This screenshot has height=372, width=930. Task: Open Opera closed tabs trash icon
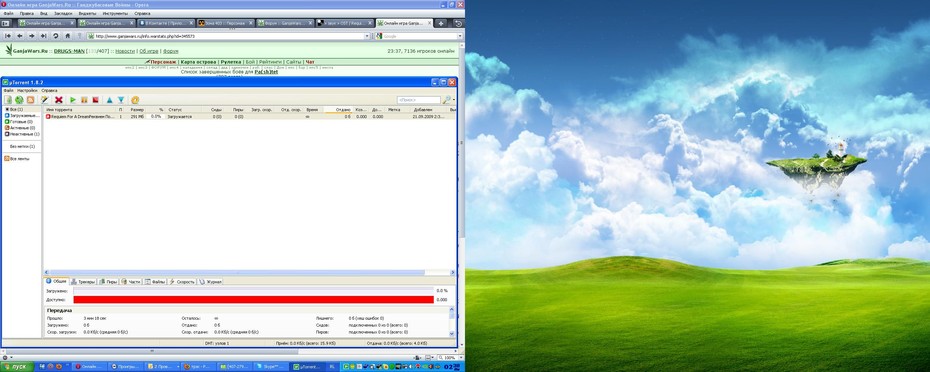(458, 23)
